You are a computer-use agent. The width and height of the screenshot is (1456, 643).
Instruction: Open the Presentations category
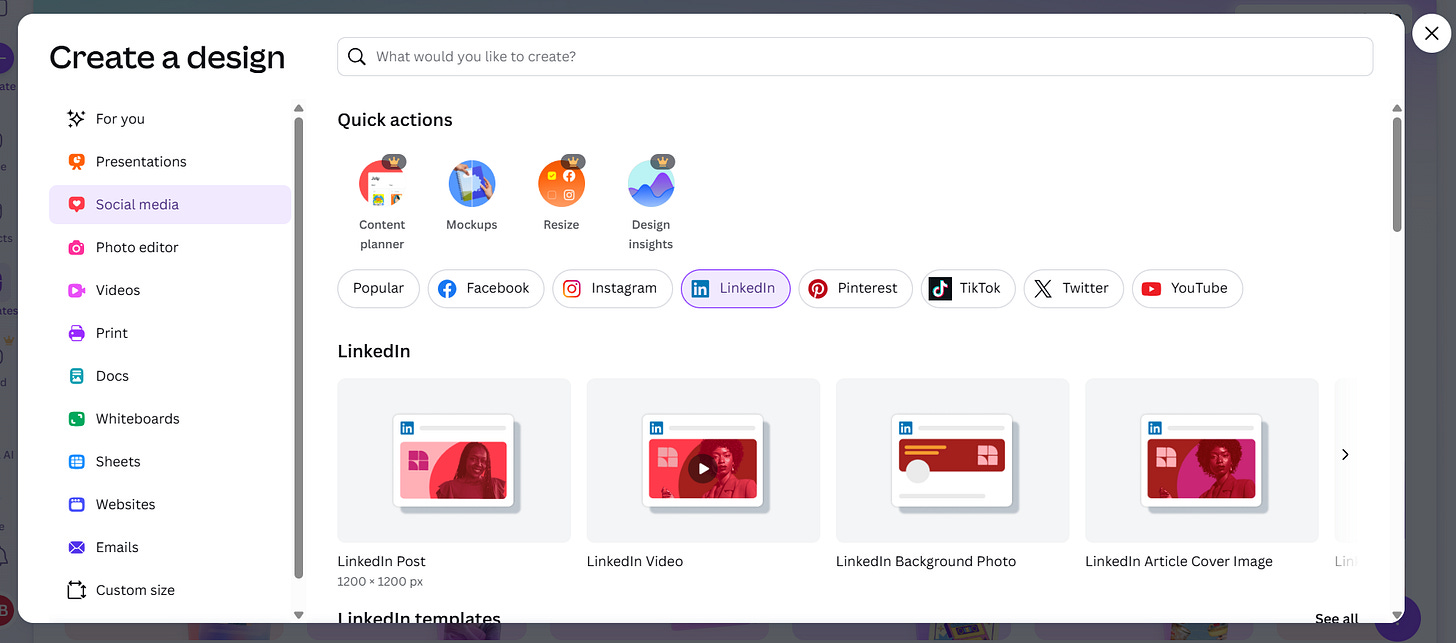pyautogui.click(x=170, y=162)
